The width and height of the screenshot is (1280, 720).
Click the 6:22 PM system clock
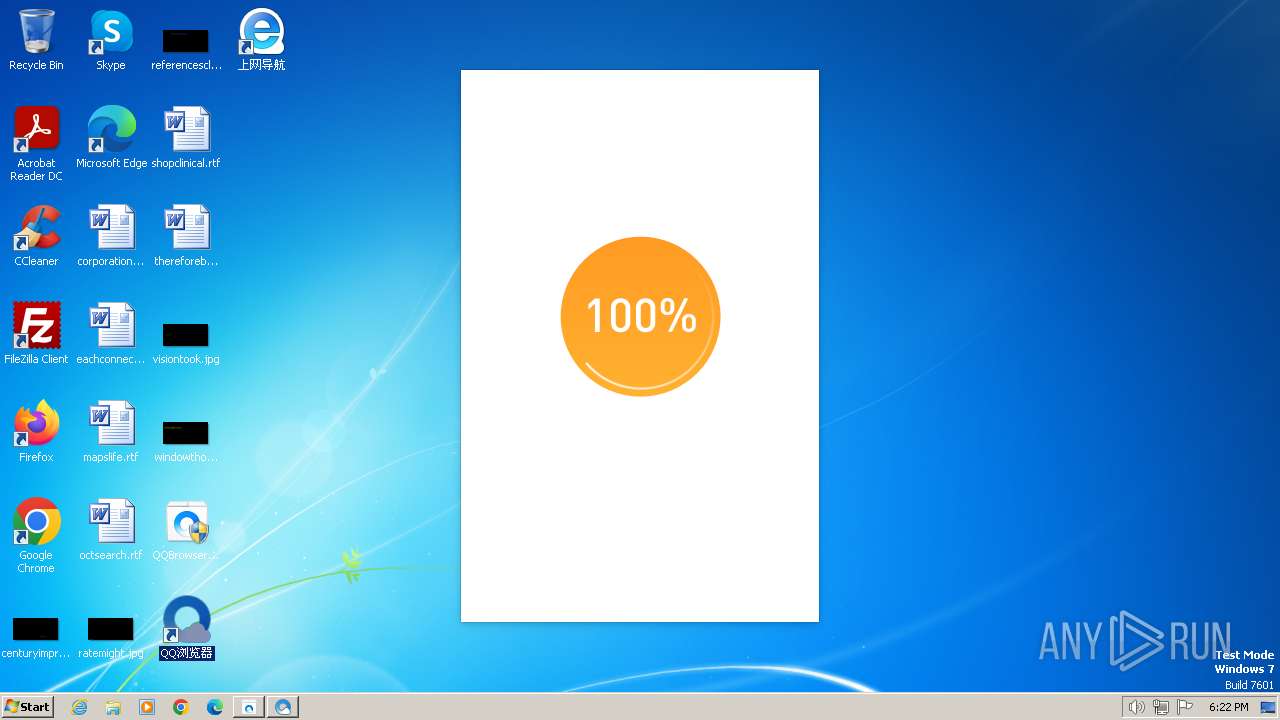click(x=1228, y=707)
